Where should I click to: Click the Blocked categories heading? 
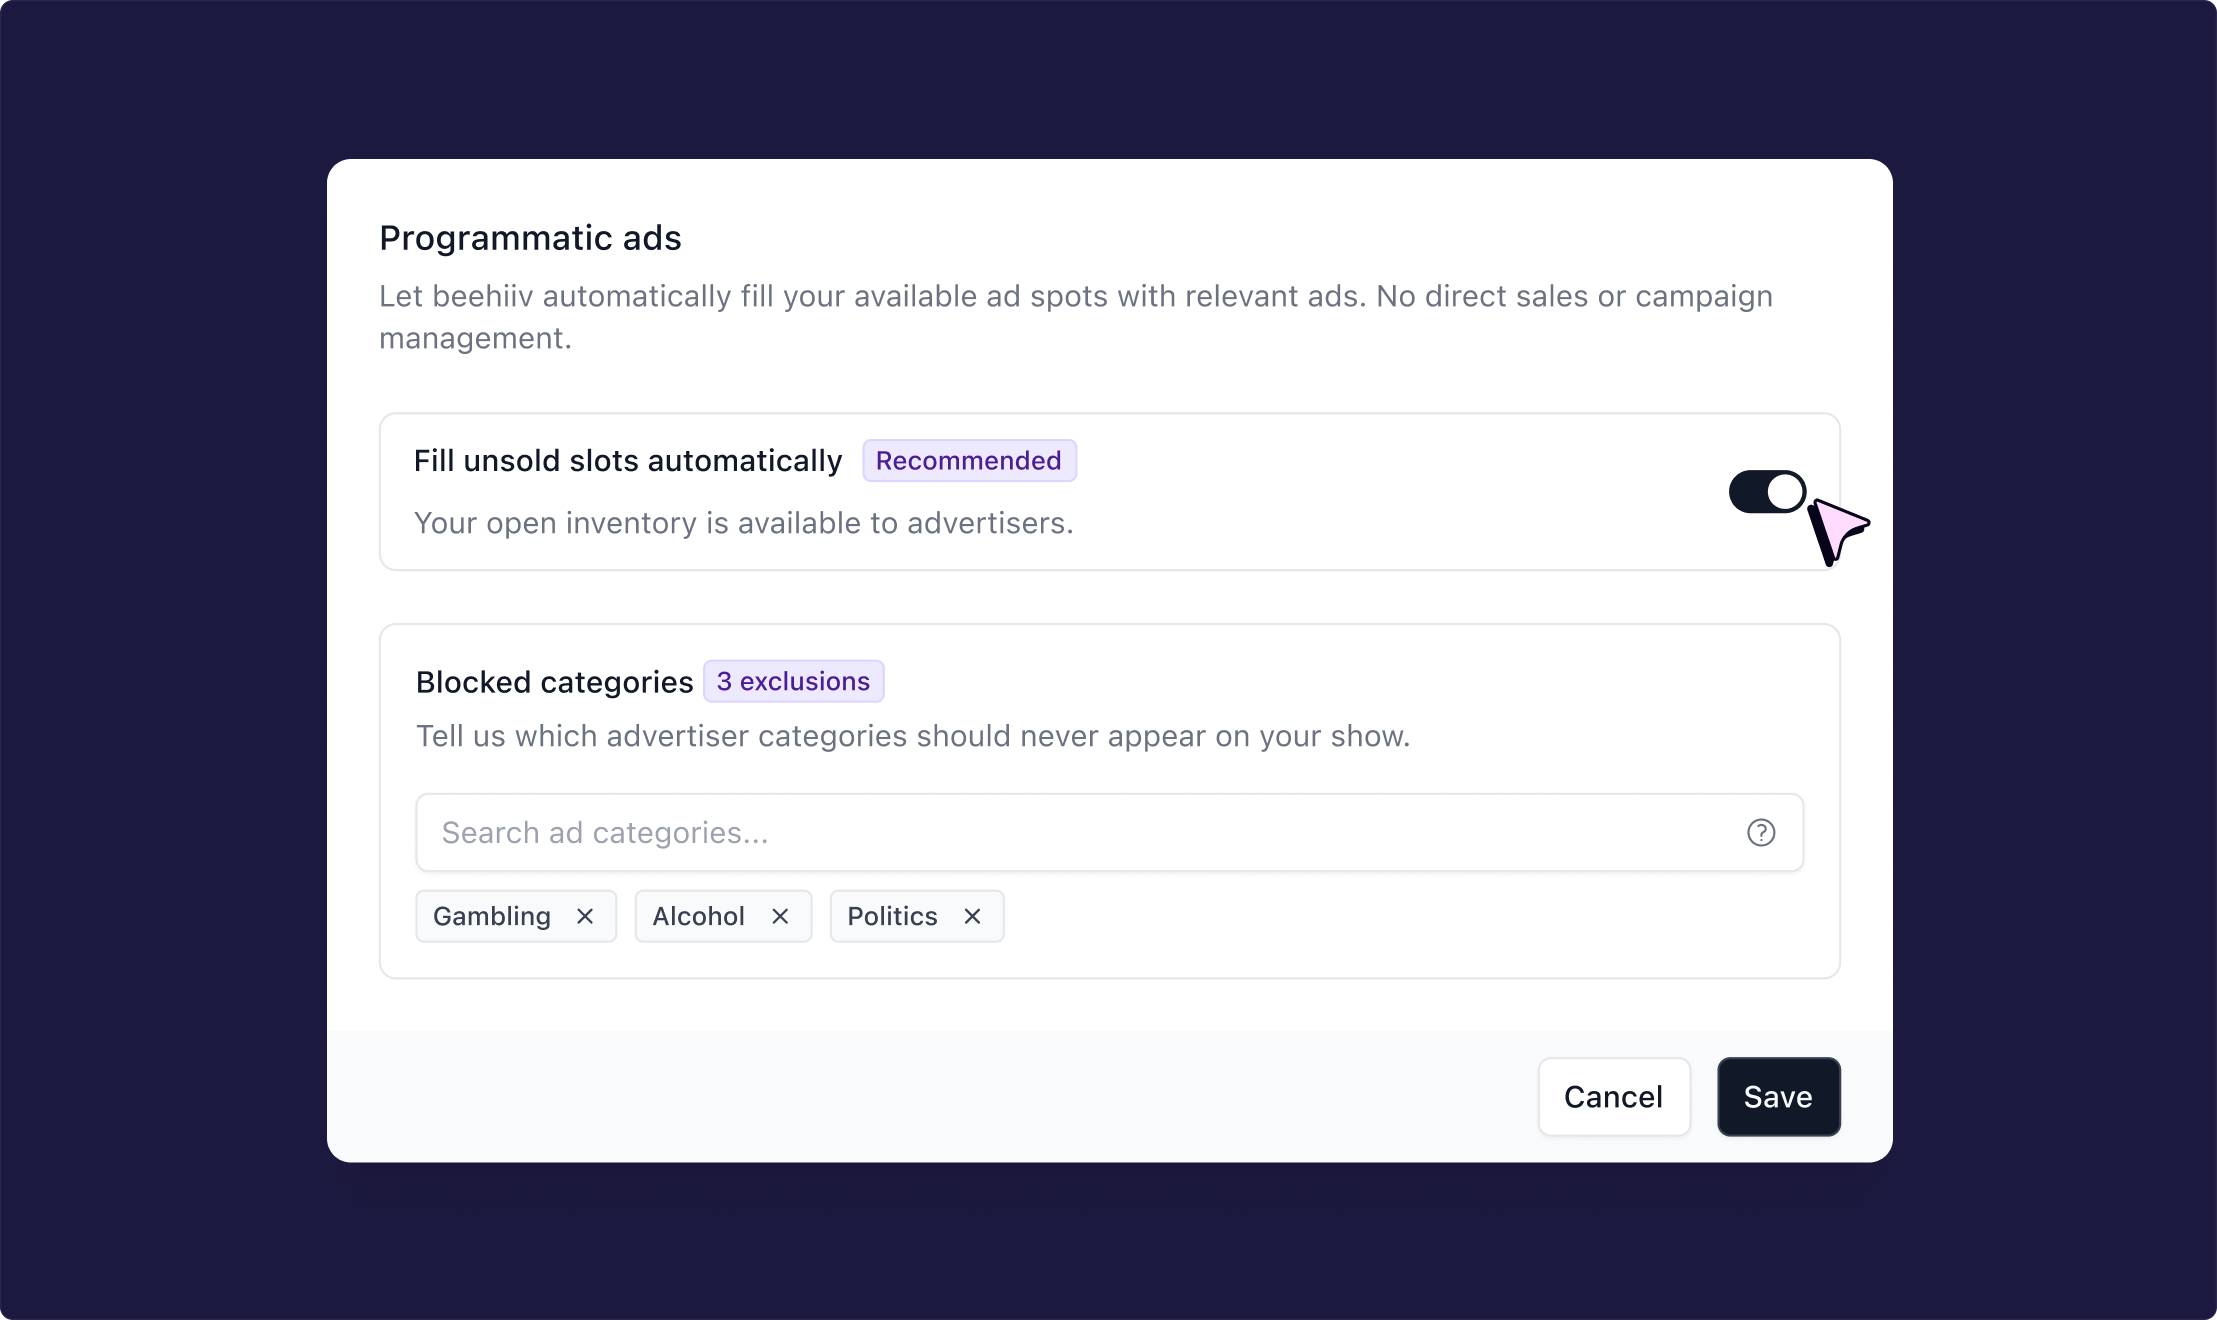[x=555, y=682]
